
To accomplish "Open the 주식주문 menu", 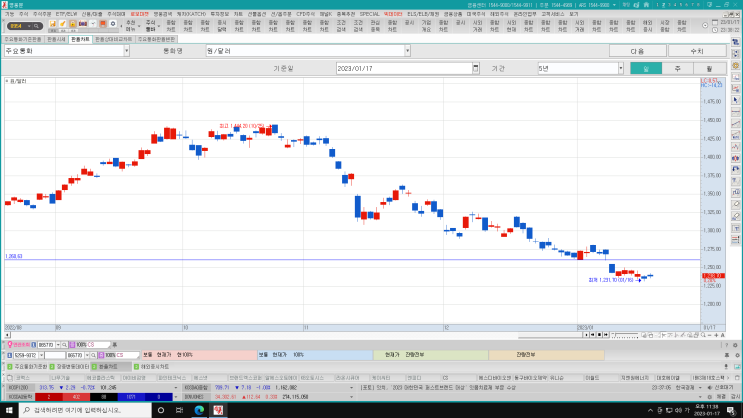I will [x=42, y=14].
